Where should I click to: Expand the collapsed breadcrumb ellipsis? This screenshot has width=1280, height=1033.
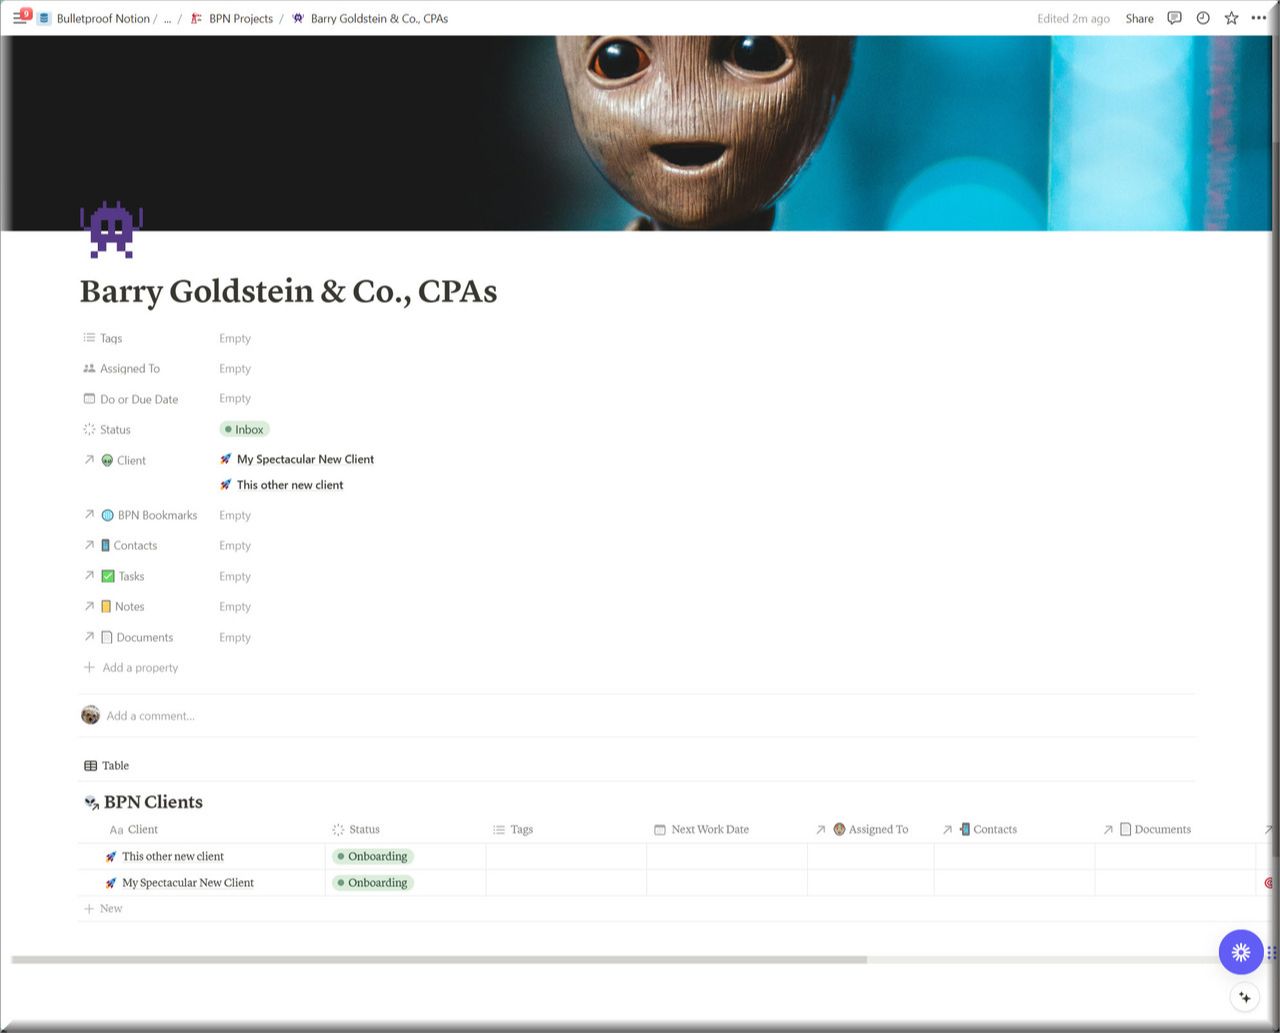(x=167, y=18)
